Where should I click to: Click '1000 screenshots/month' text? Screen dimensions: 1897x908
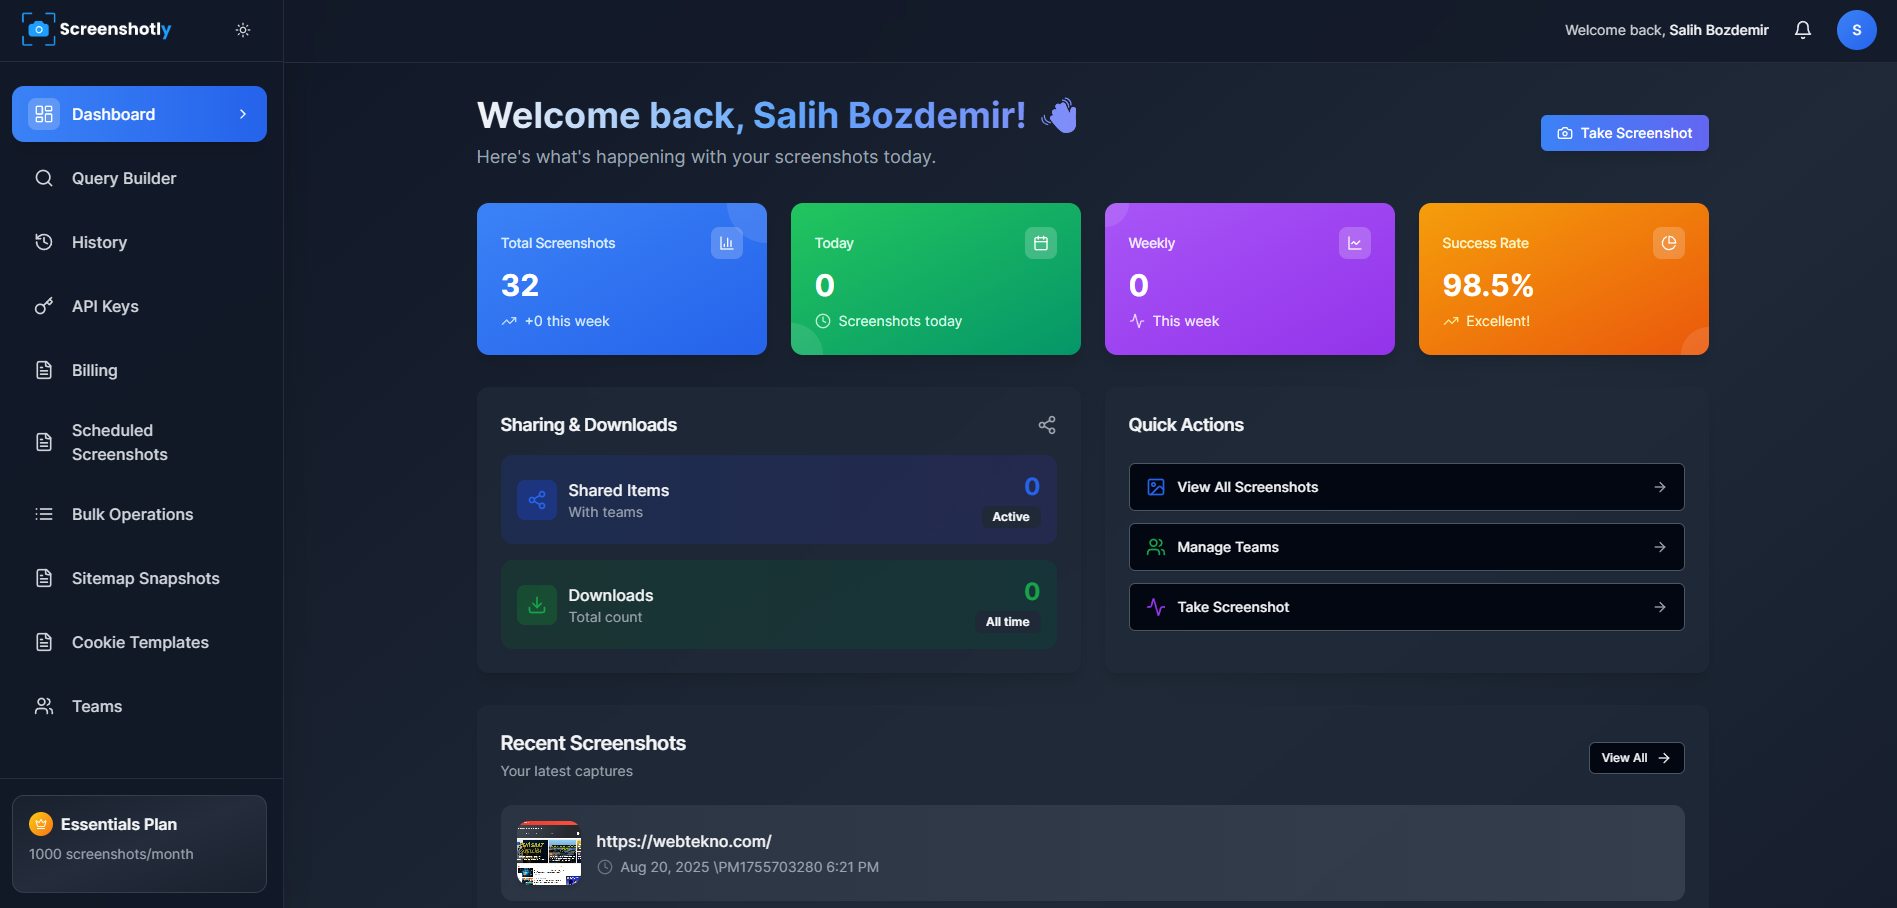click(111, 854)
